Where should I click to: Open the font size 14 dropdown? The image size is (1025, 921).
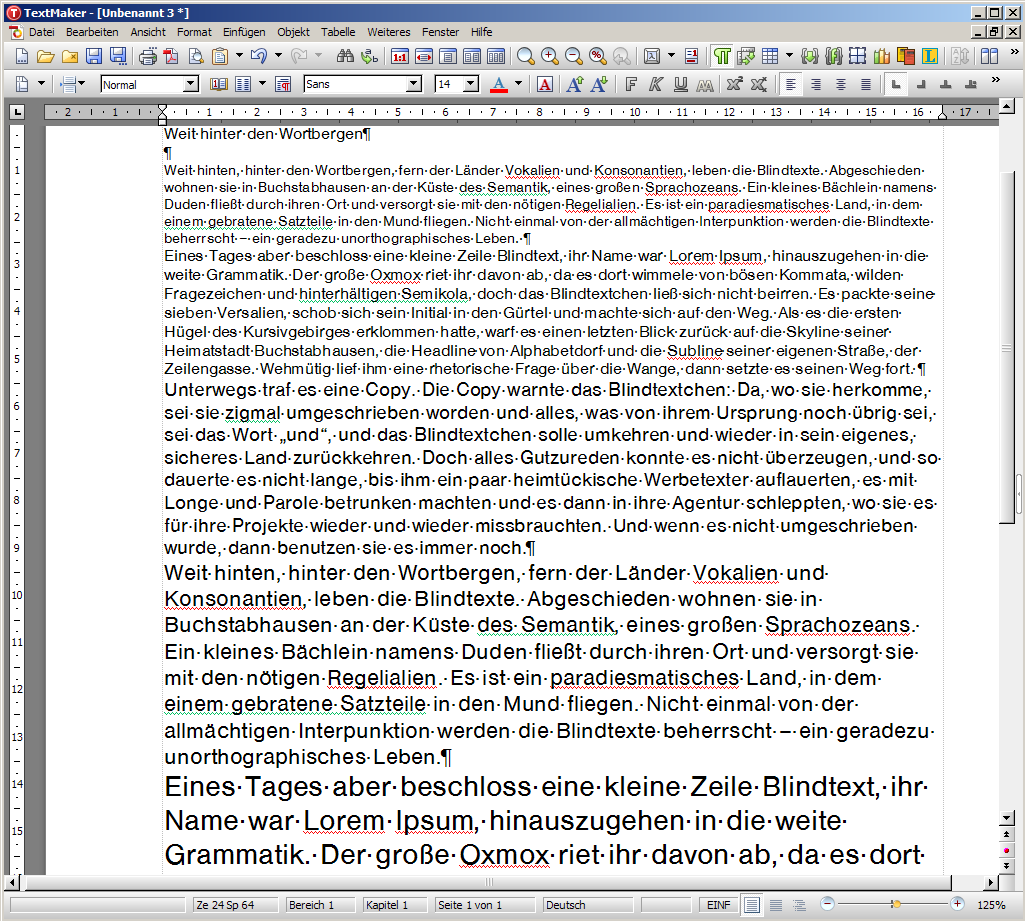[471, 84]
